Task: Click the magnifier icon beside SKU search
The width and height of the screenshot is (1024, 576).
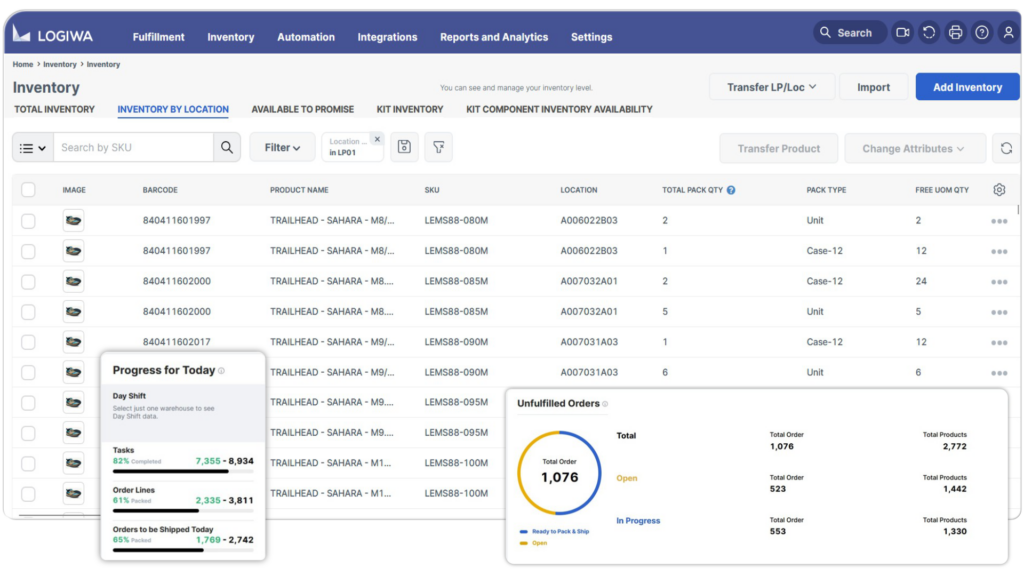Action: [x=227, y=148]
